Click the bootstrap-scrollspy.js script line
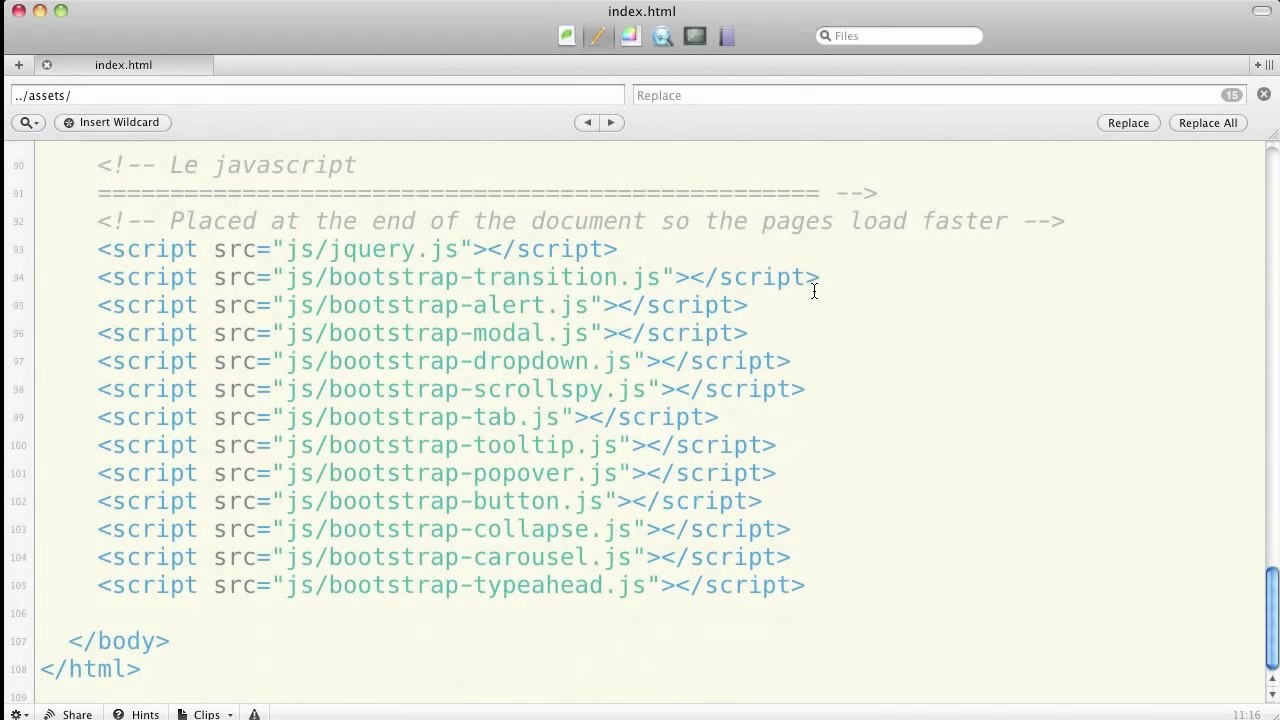Image resolution: width=1280 pixels, height=720 pixels. [x=451, y=389]
